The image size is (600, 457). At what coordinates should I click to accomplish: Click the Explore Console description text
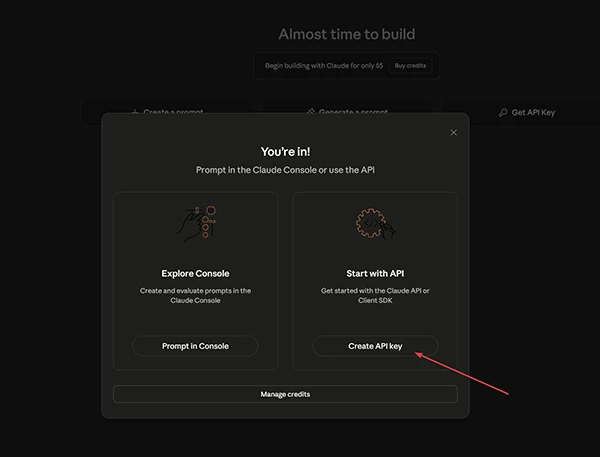pyautogui.click(x=195, y=295)
